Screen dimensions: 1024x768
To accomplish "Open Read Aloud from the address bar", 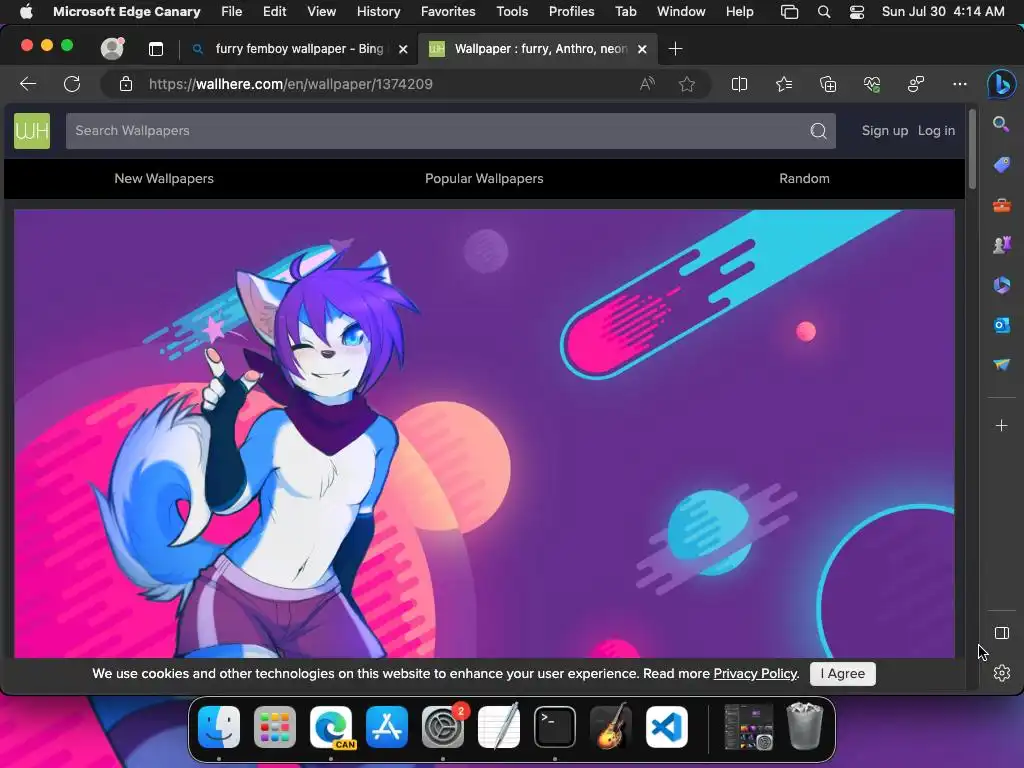I will point(647,84).
